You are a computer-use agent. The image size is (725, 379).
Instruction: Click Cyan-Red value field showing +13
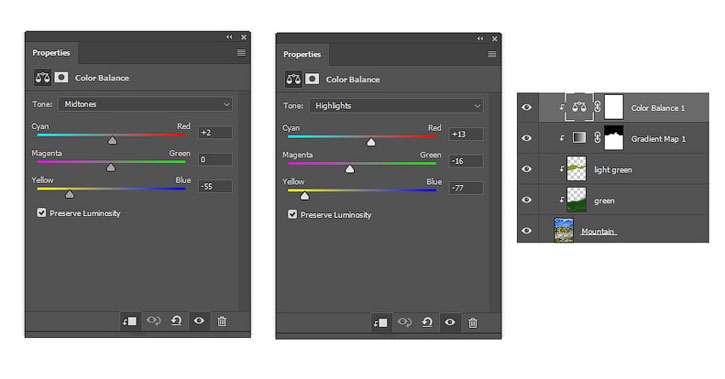467,134
